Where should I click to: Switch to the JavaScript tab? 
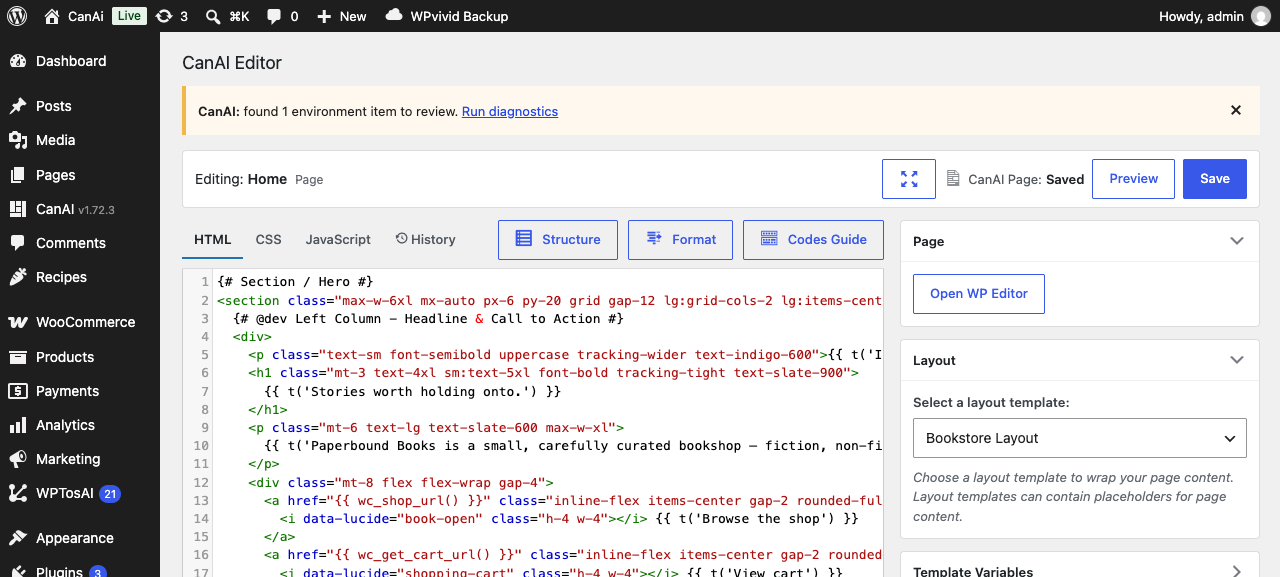click(x=338, y=239)
